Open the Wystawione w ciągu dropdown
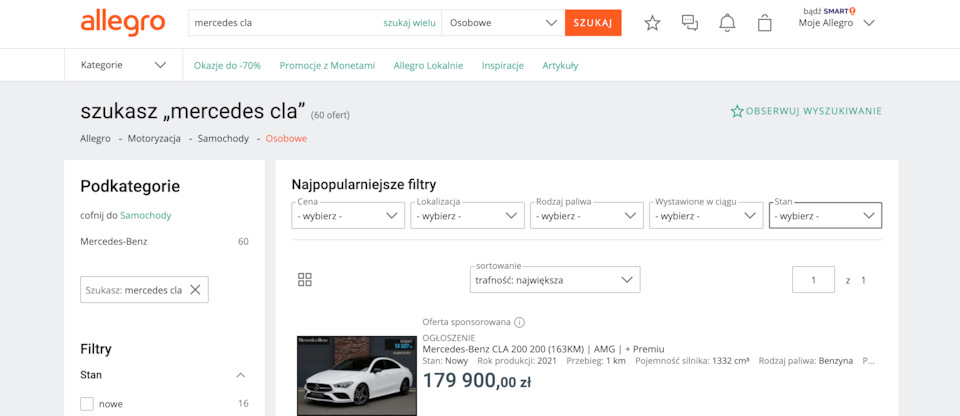Viewport: 960px width, 416px height. click(706, 216)
